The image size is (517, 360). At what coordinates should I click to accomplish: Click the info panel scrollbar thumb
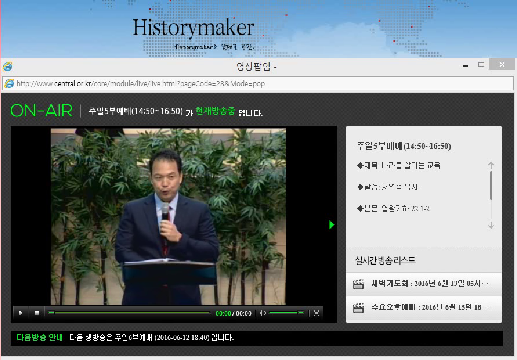491,185
